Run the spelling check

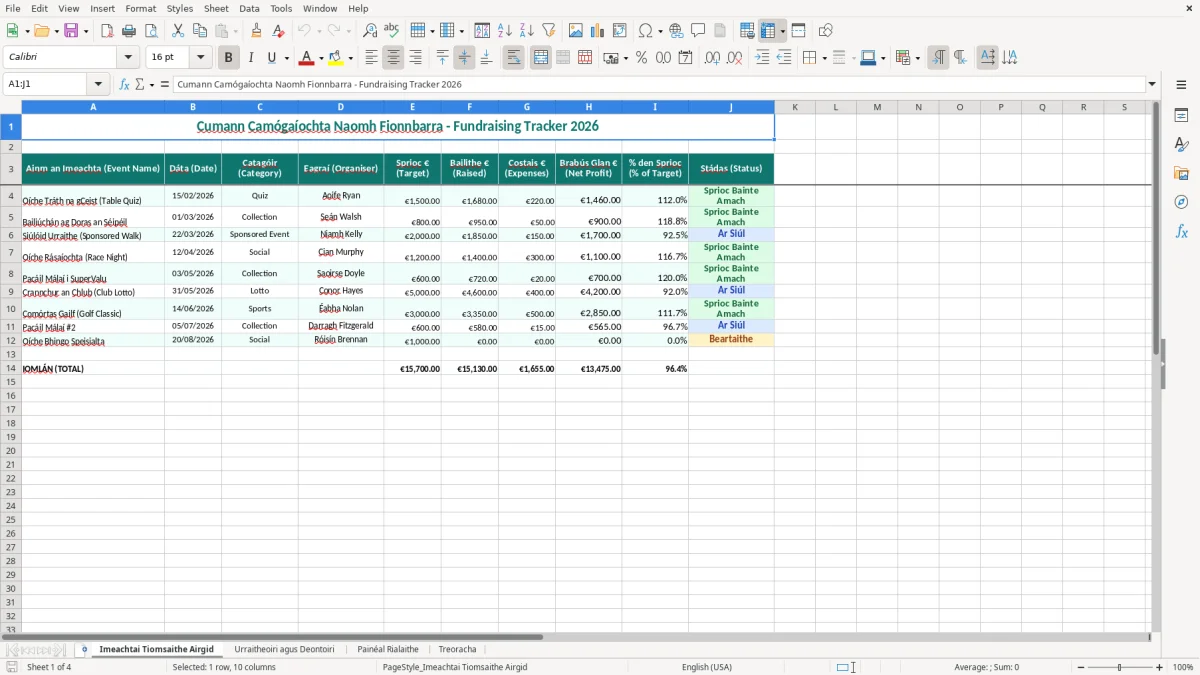click(x=392, y=31)
